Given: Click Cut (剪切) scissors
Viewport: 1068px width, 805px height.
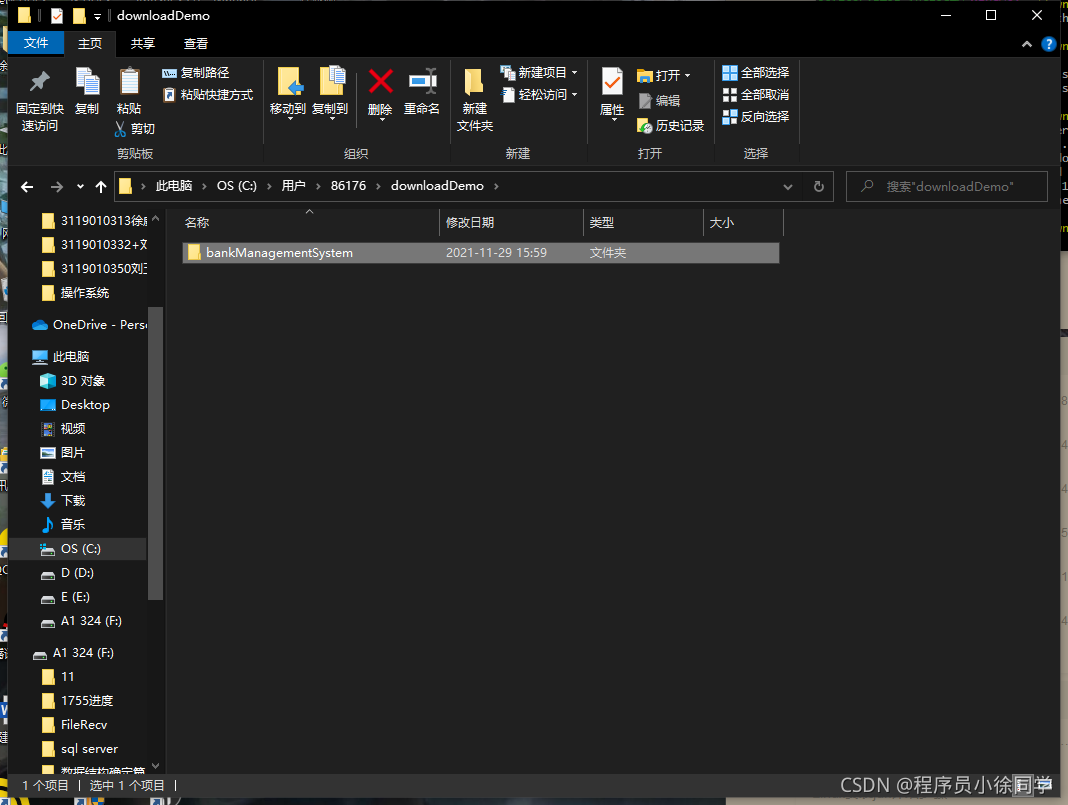Looking at the screenshot, I should tap(135, 129).
